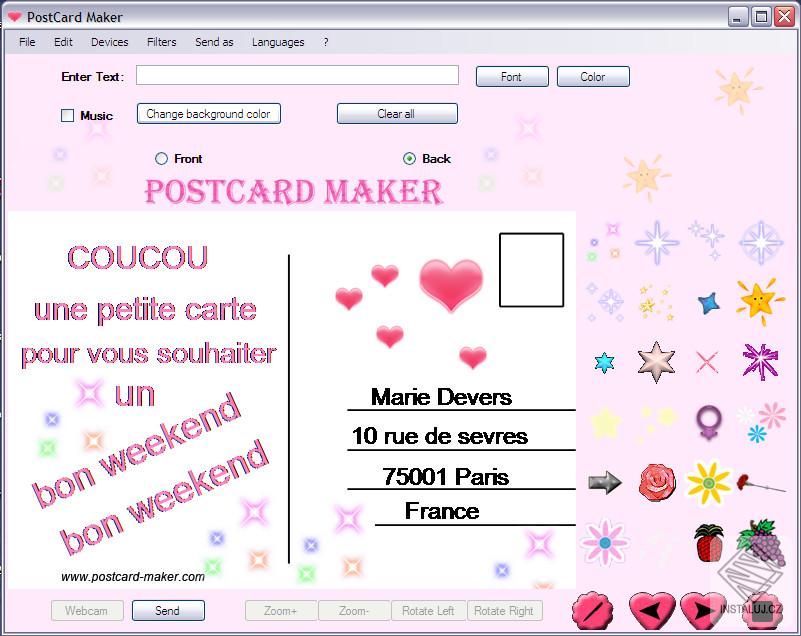Select the Marie Devers address line
This screenshot has width=801, height=636.
pos(441,397)
